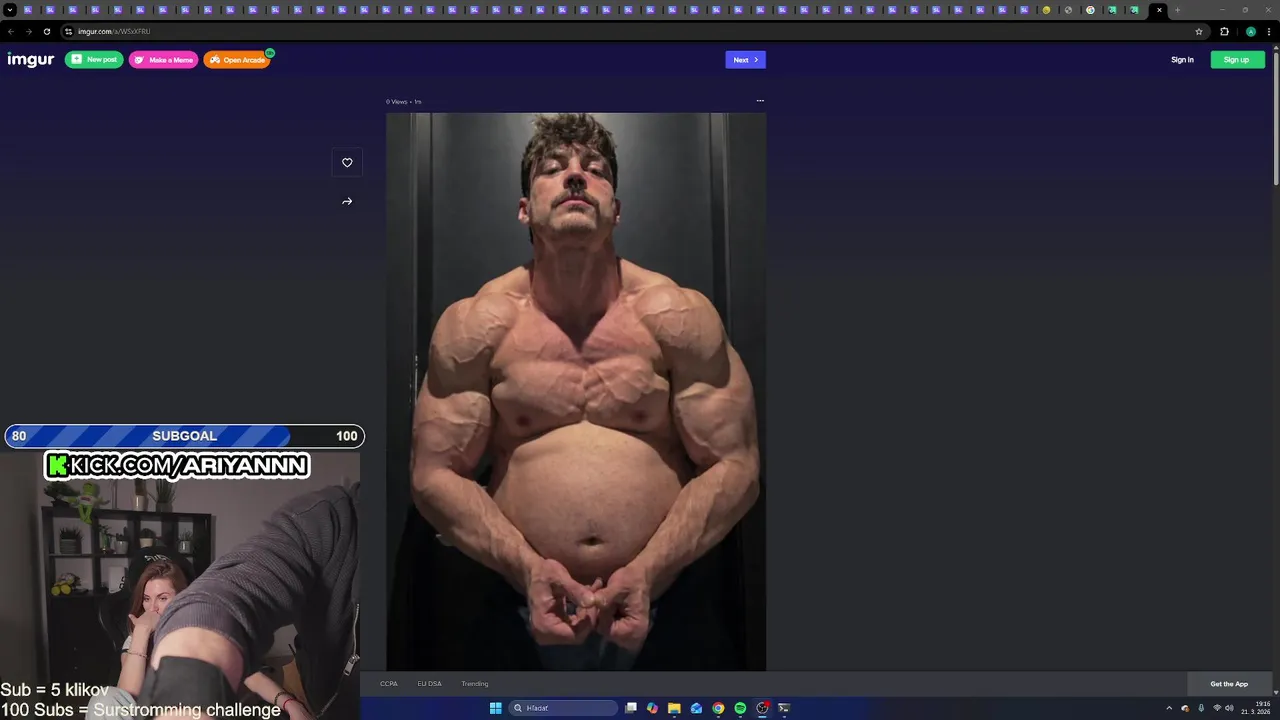
Task: Click the microphone tray icon
Action: tap(1201, 708)
